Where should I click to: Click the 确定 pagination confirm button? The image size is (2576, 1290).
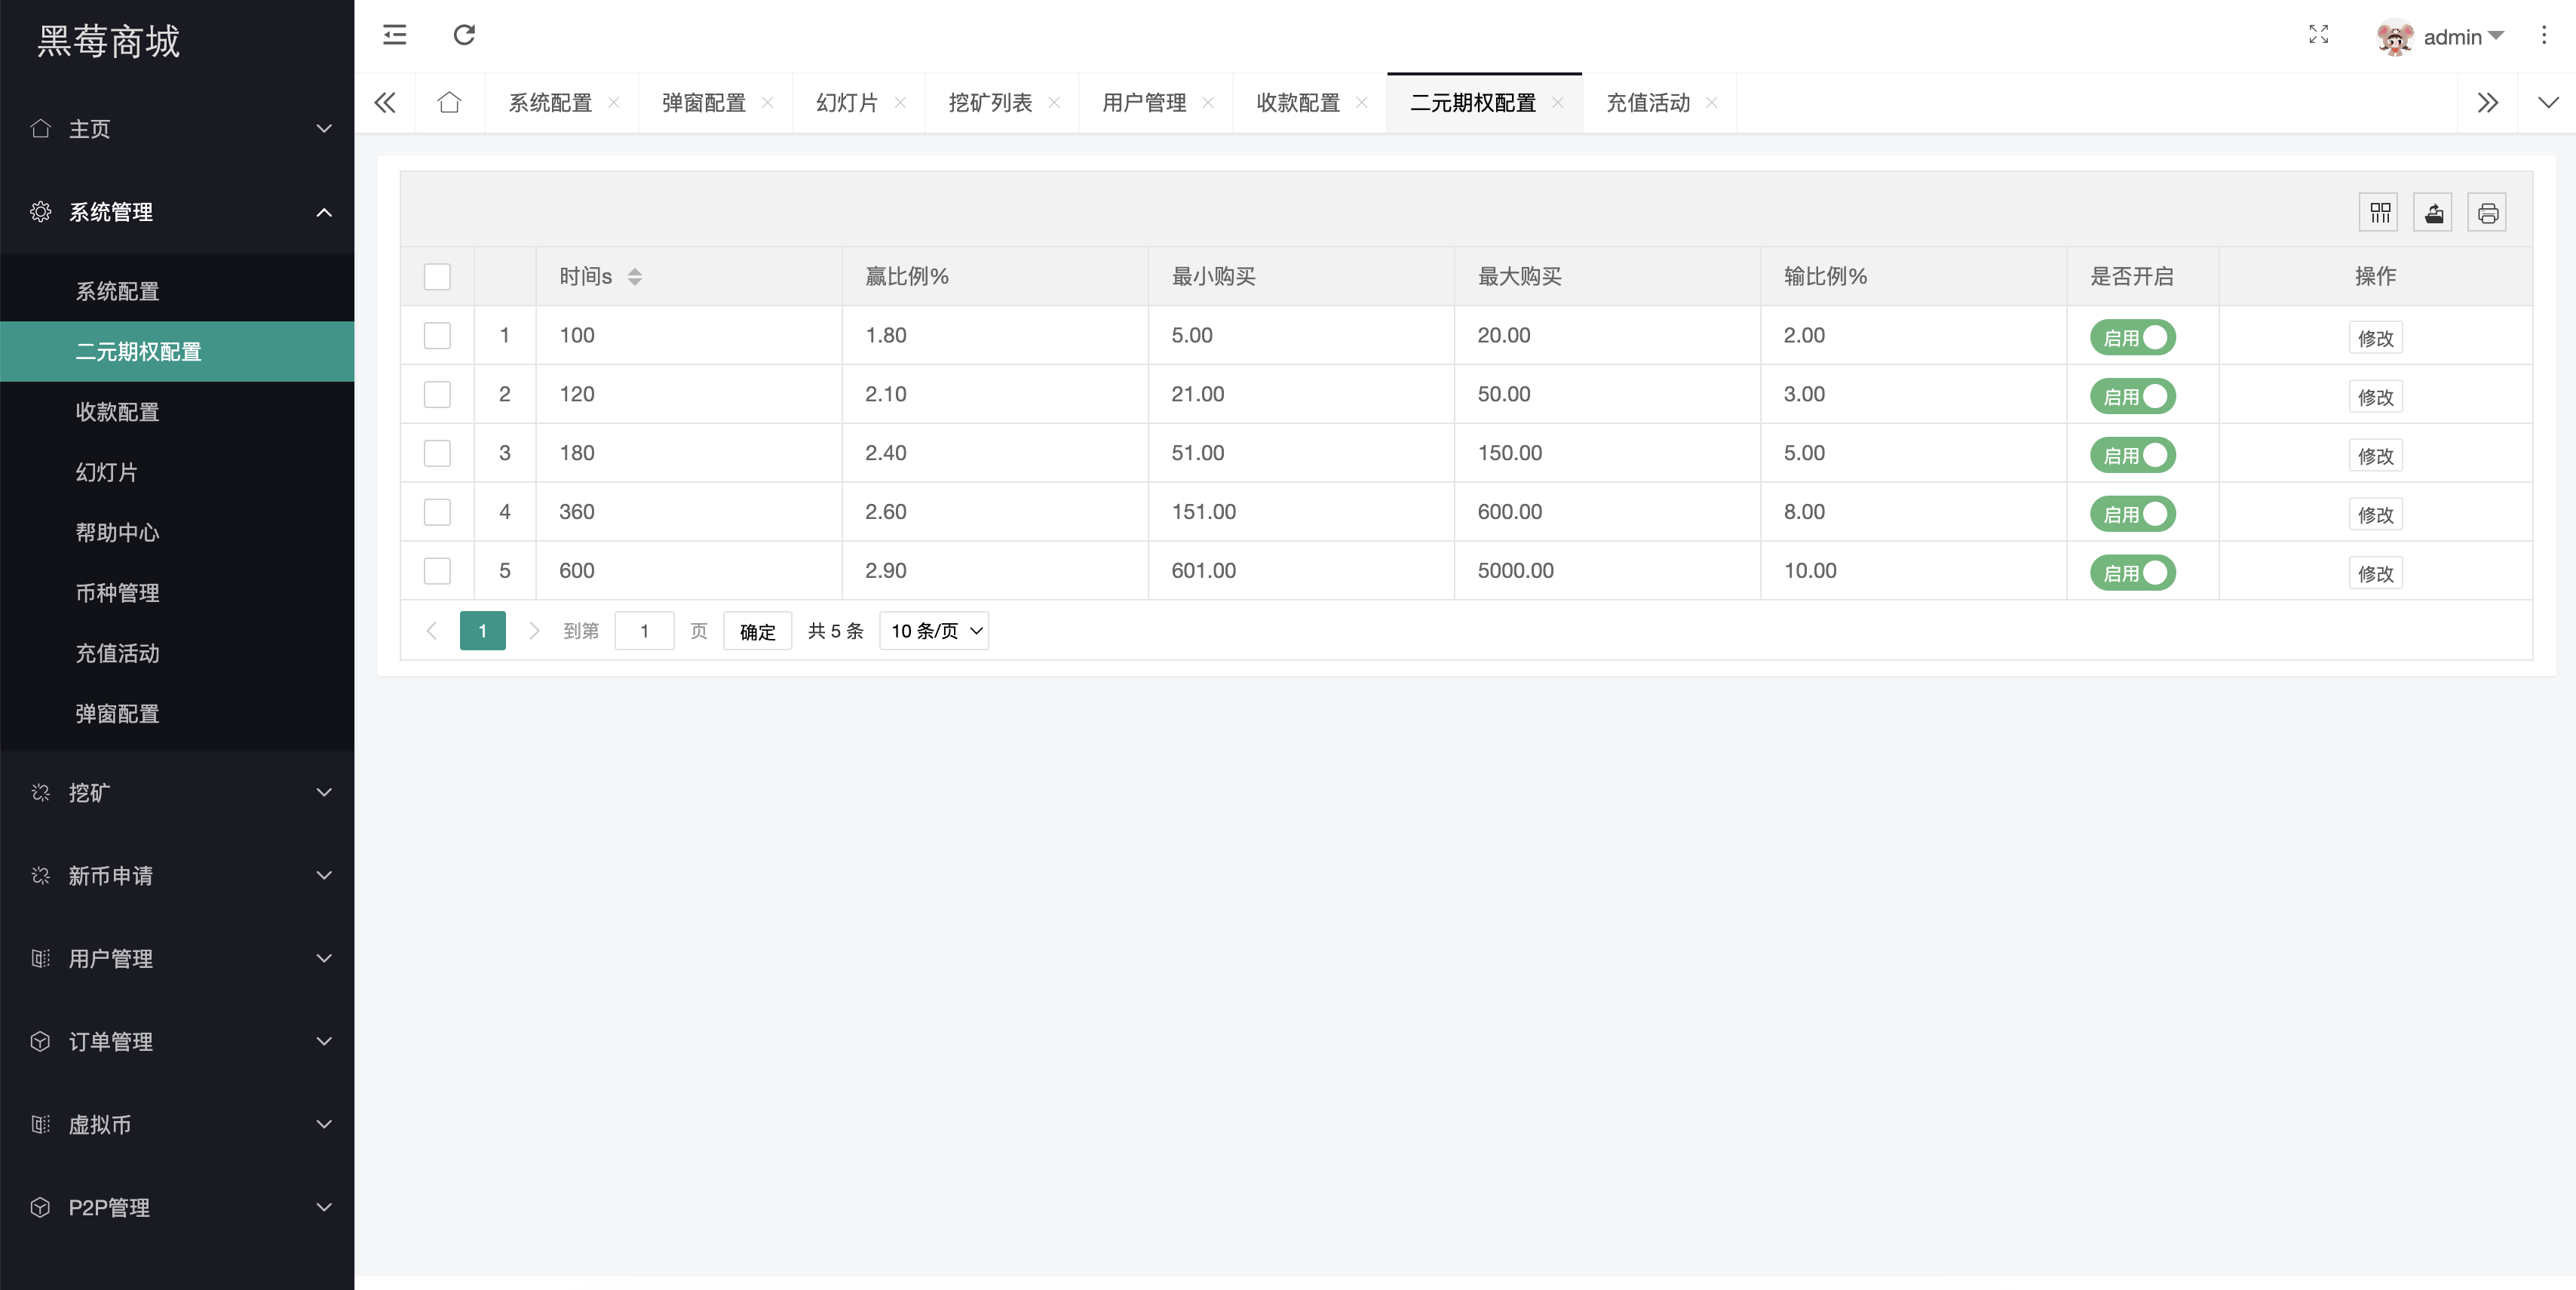coord(757,631)
